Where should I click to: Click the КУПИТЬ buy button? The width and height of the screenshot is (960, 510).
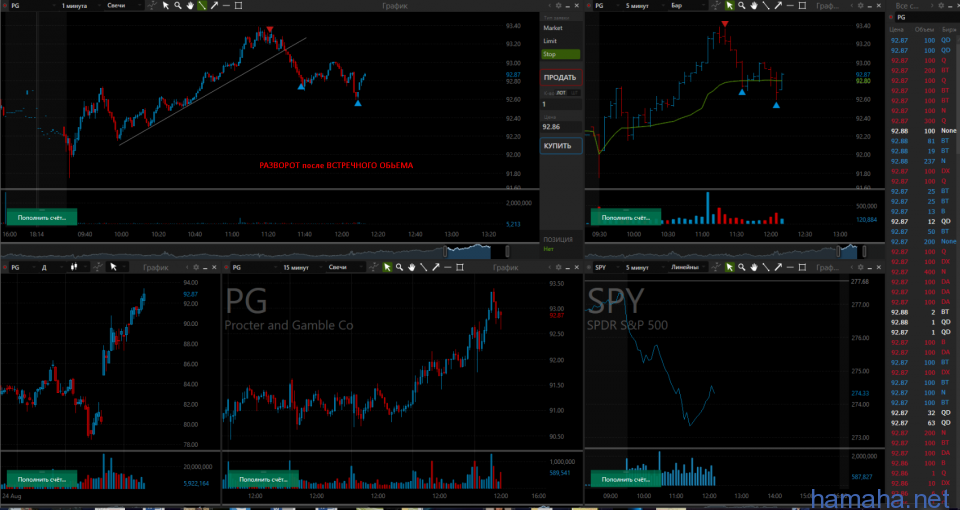561,146
